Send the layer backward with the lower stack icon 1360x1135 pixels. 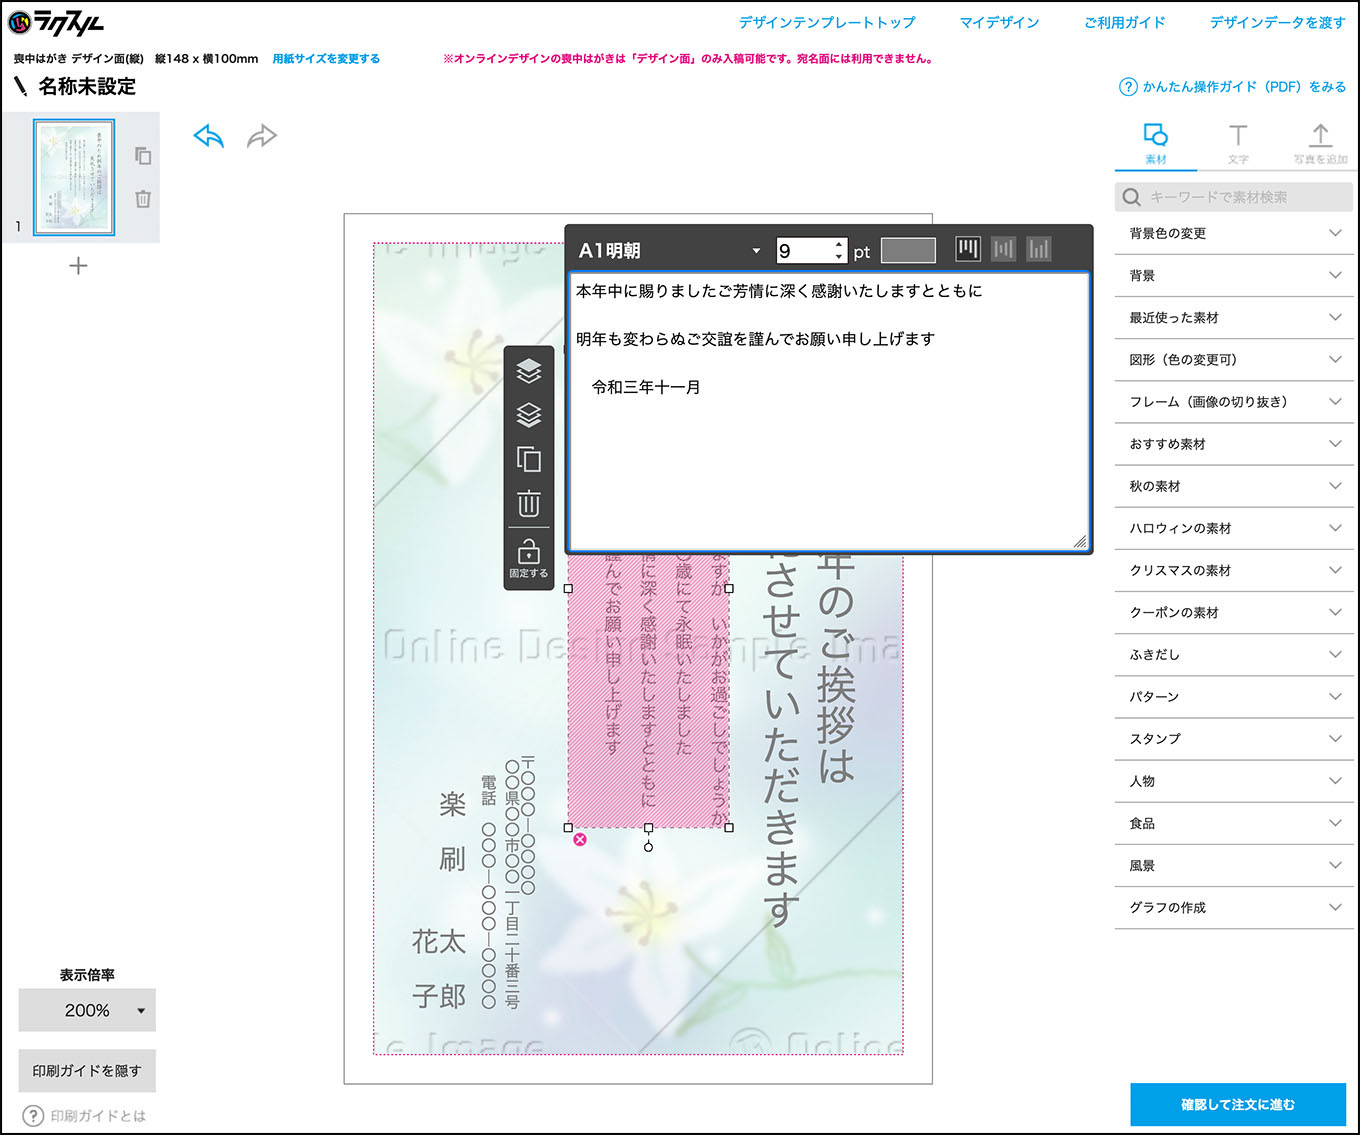[x=528, y=414]
